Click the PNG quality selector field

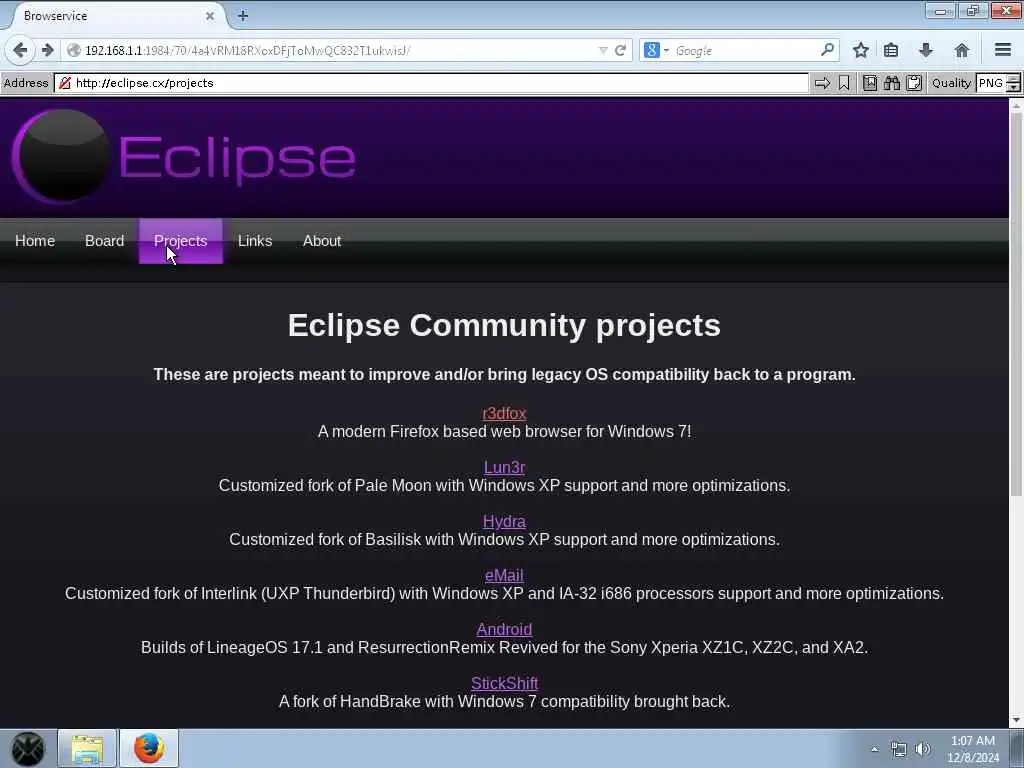click(991, 83)
